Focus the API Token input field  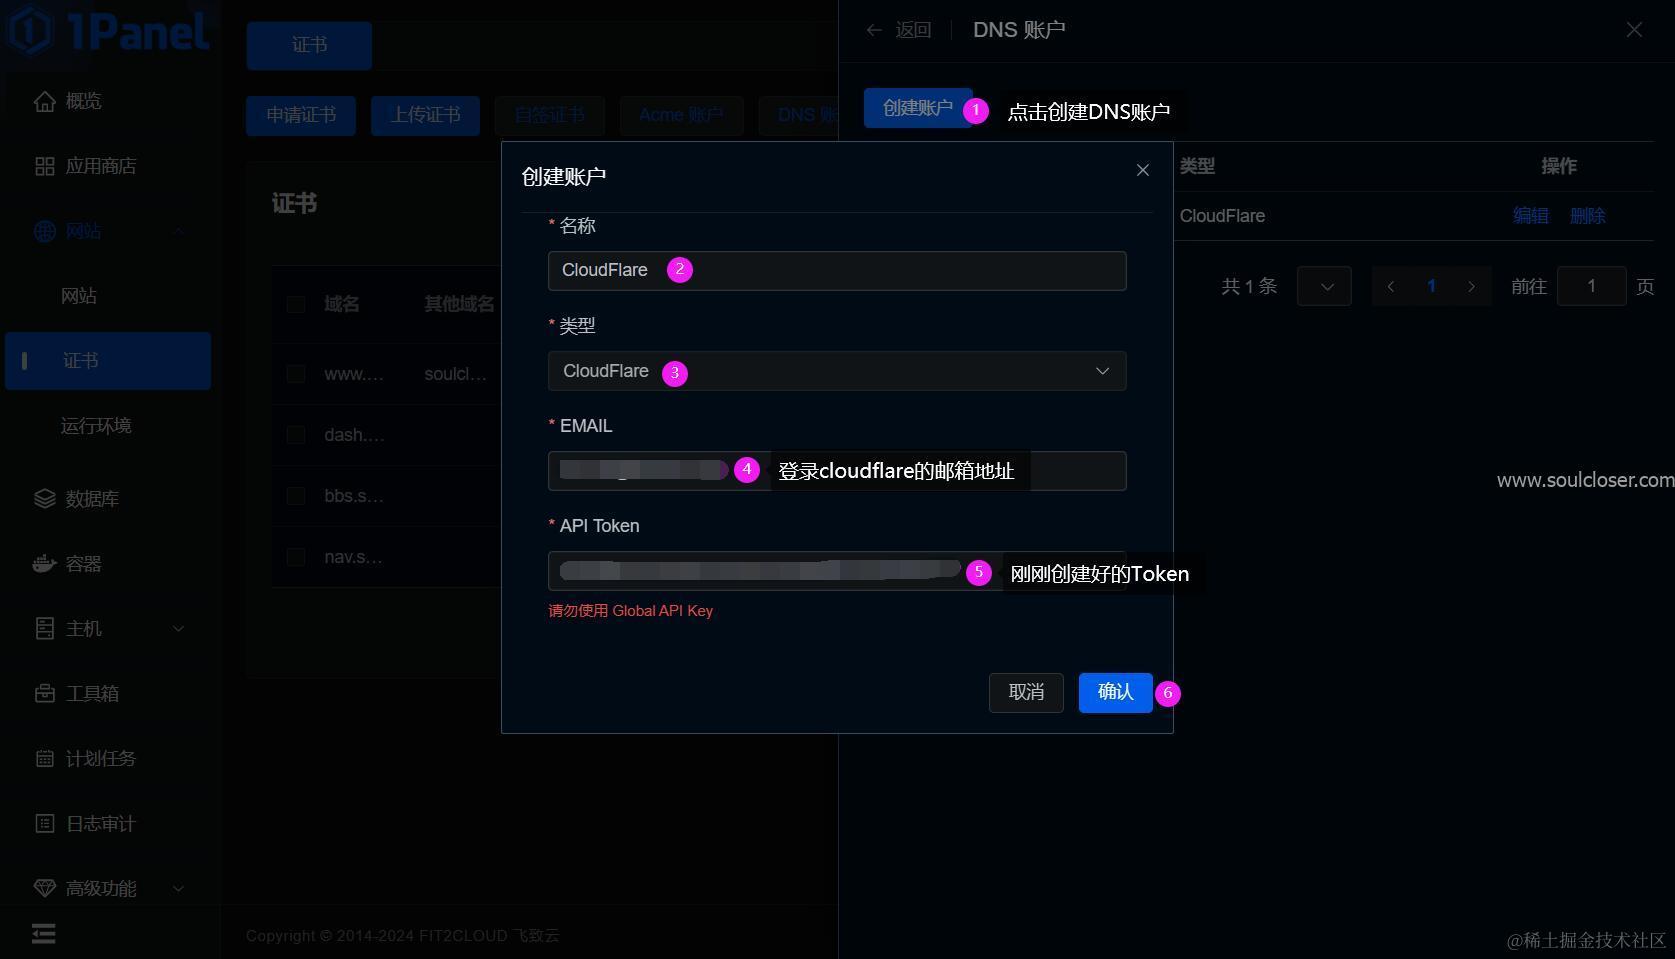pyautogui.click(x=837, y=571)
